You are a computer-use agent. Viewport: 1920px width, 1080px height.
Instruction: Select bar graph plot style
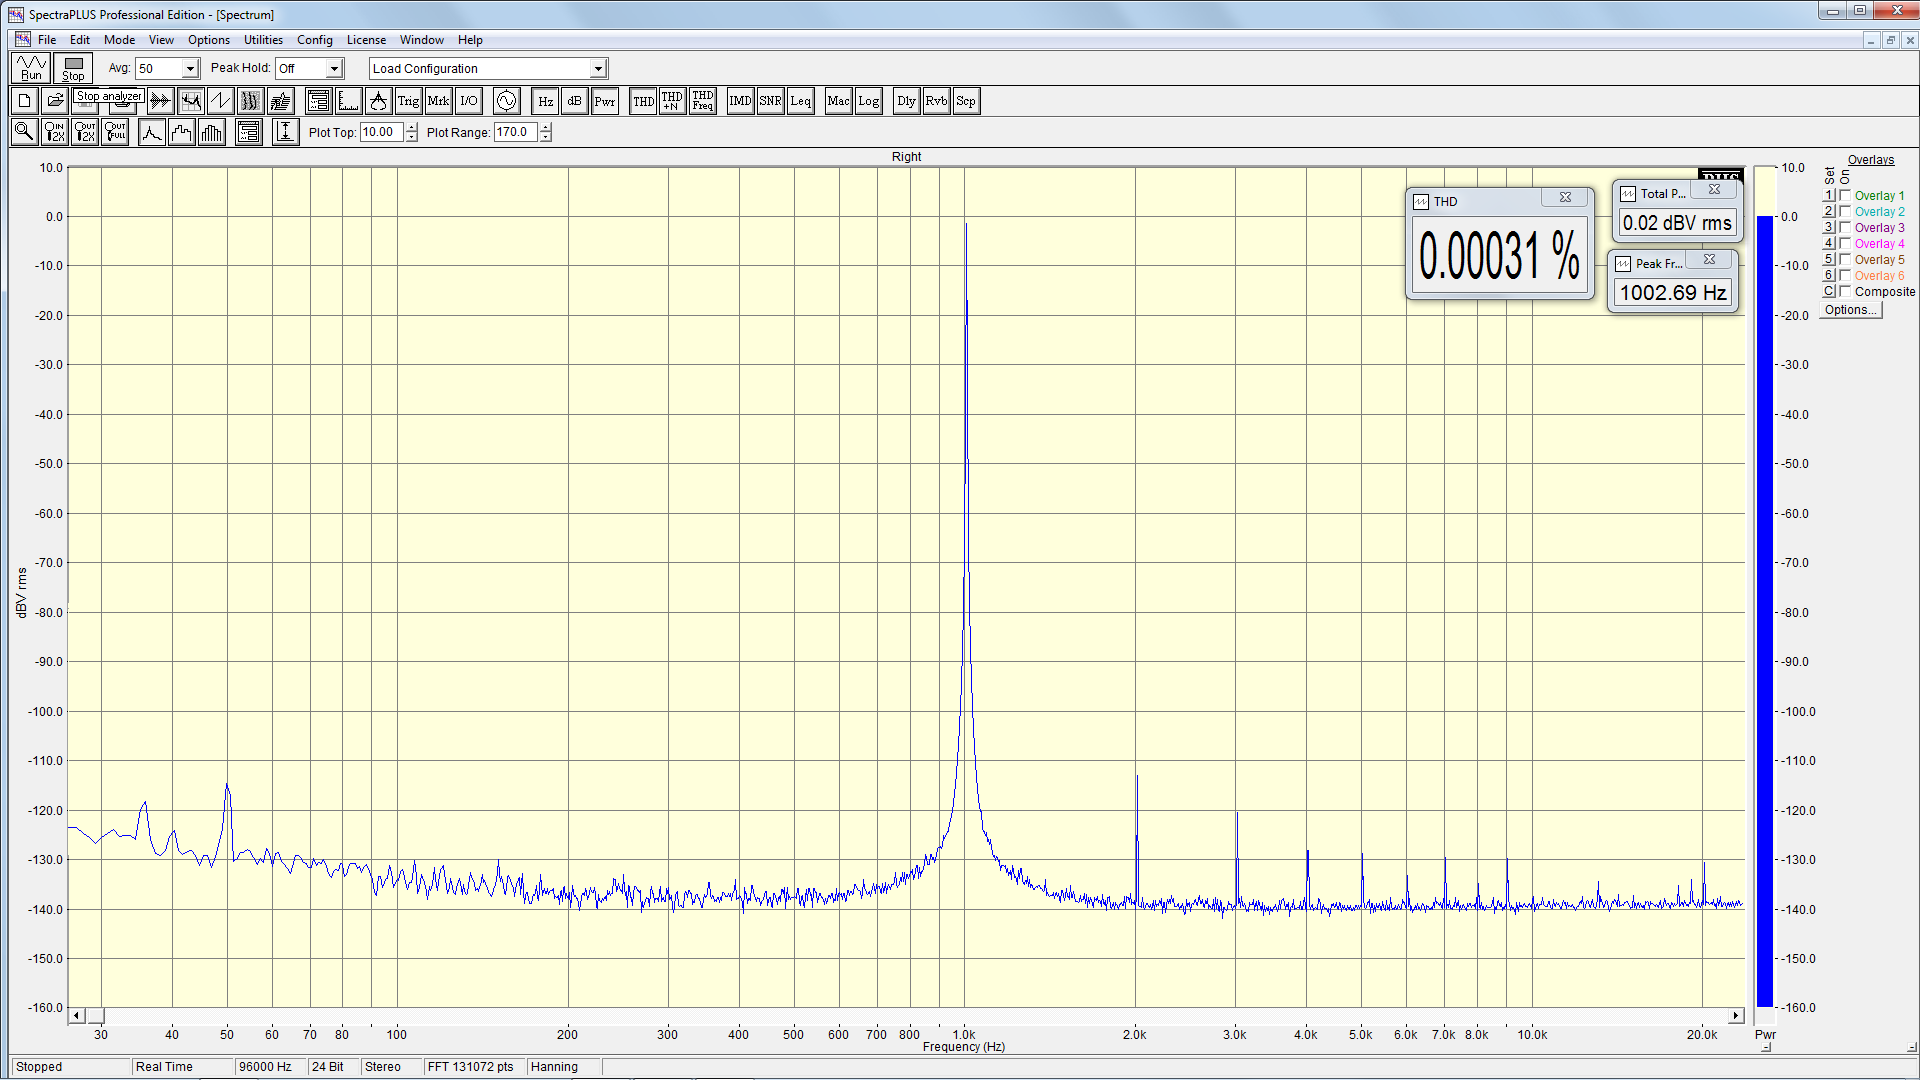click(212, 132)
